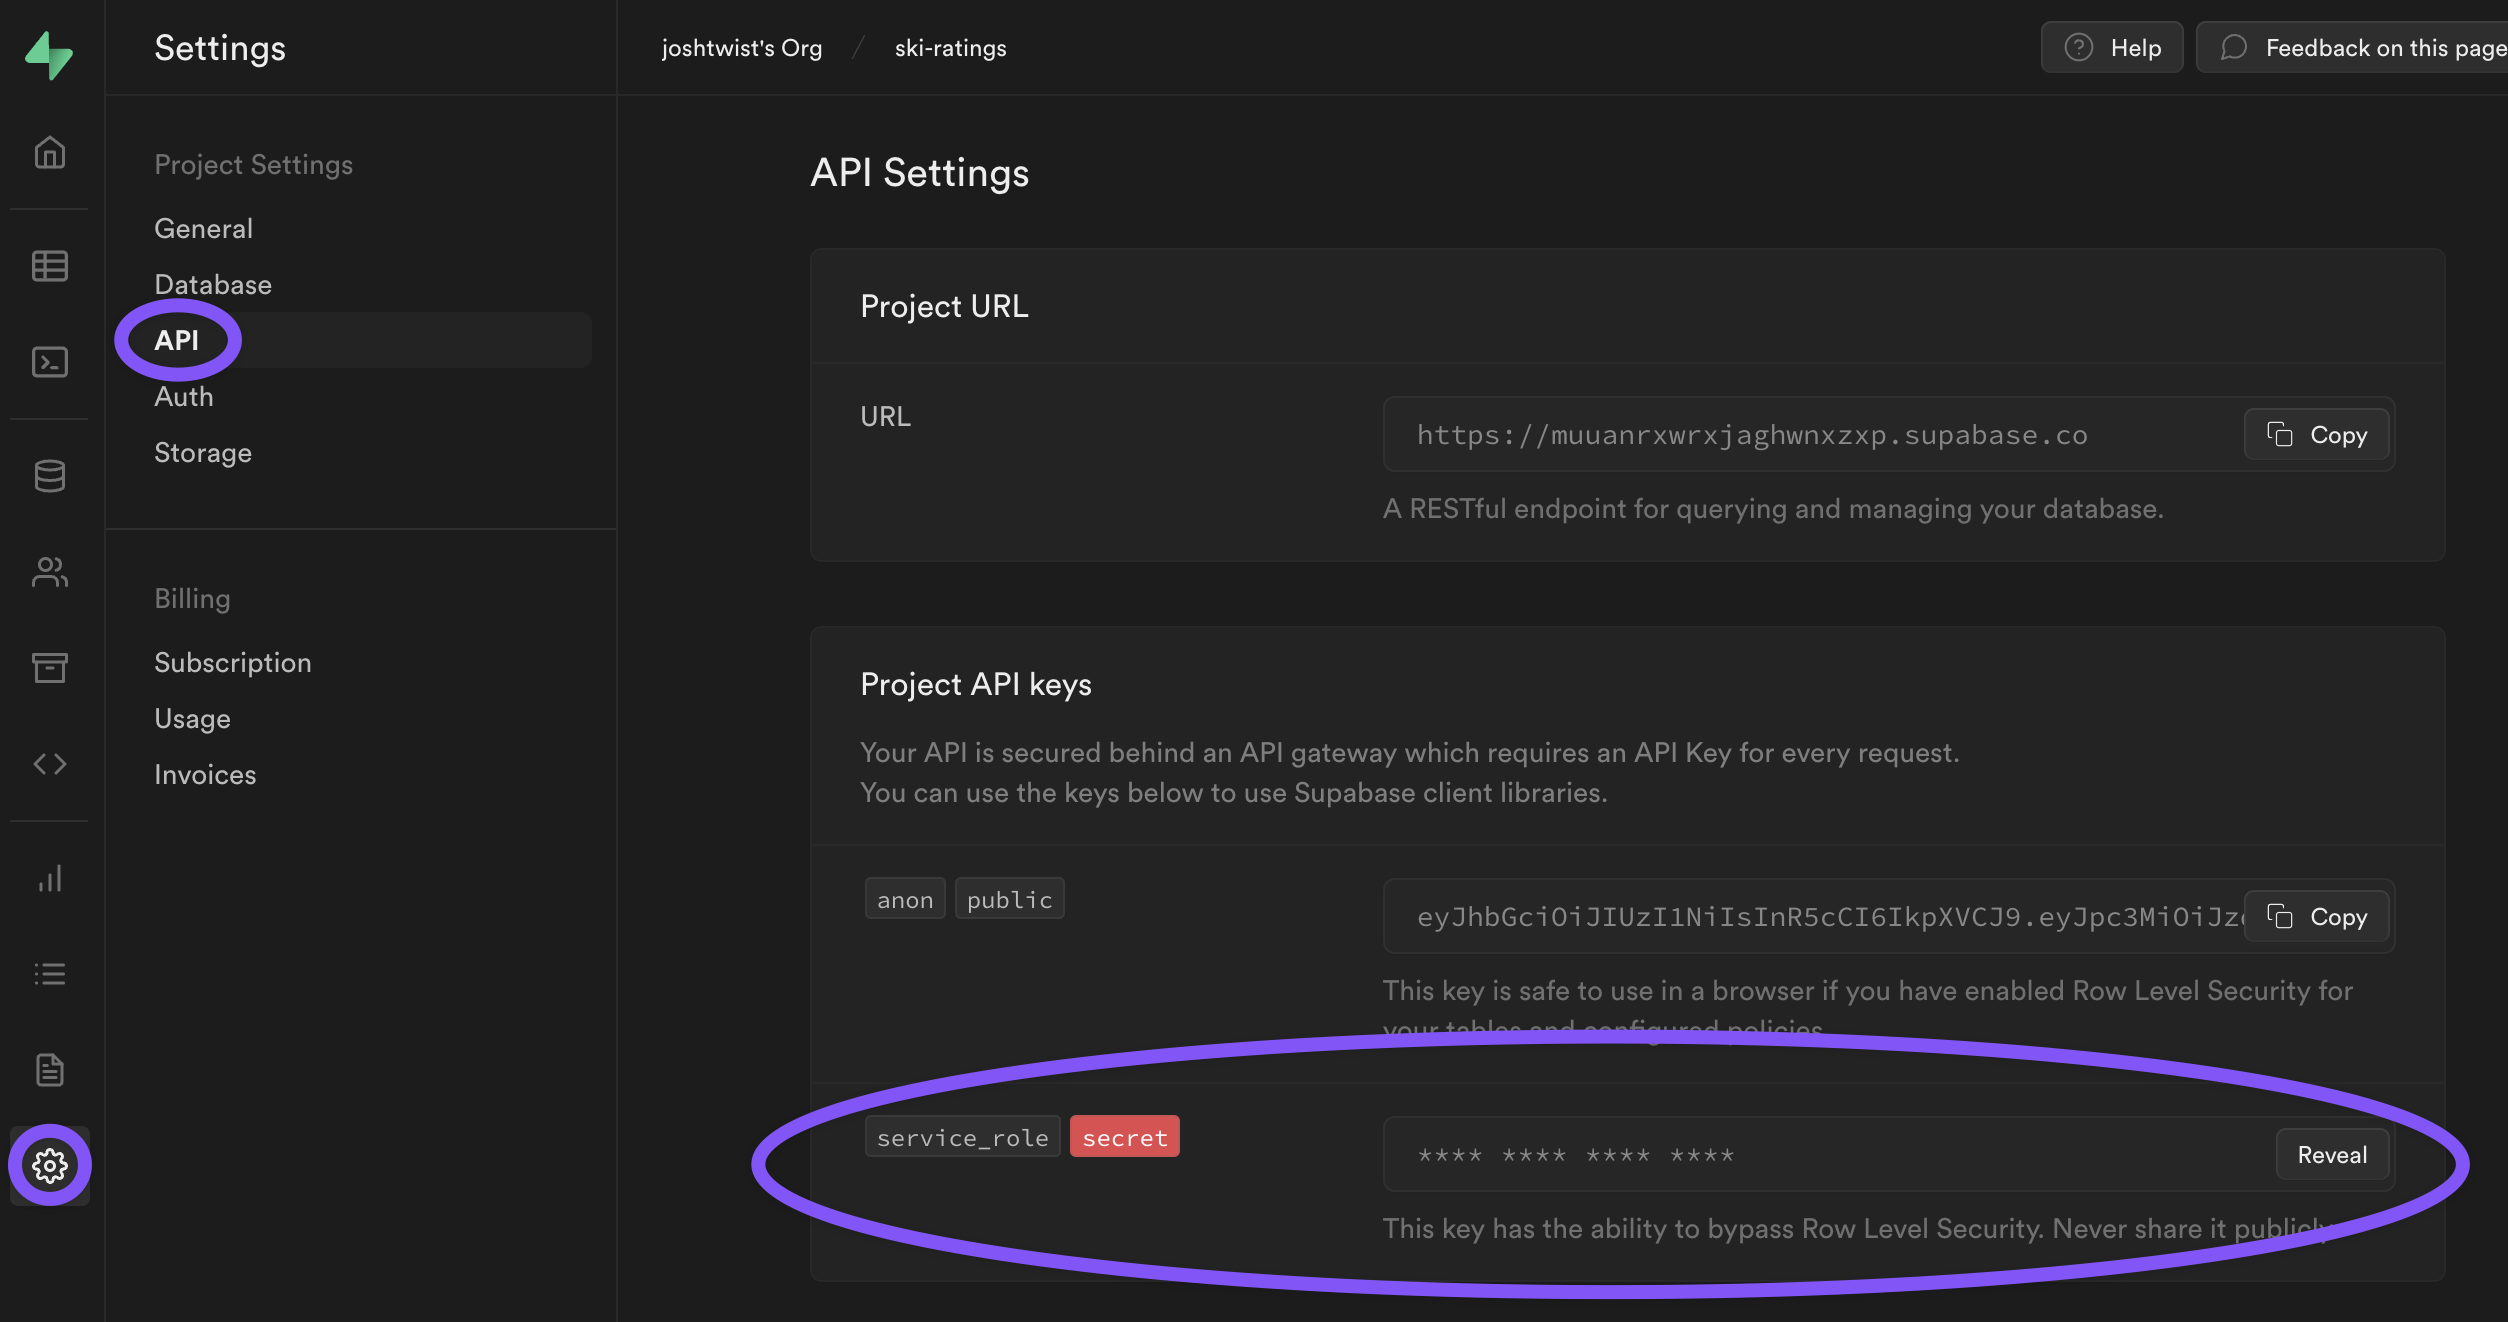Select Database settings menu item
The width and height of the screenshot is (2508, 1322).
click(x=213, y=285)
